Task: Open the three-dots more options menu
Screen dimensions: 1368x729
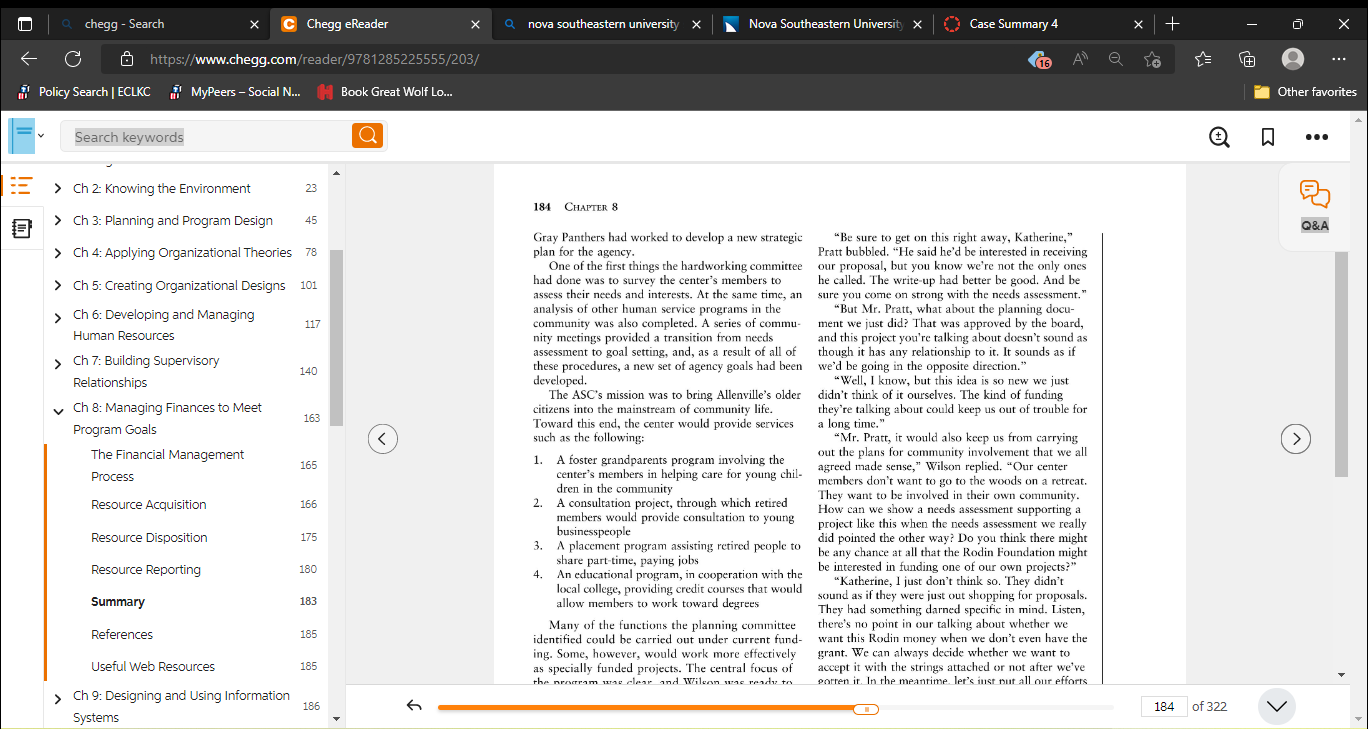Action: click(1317, 137)
